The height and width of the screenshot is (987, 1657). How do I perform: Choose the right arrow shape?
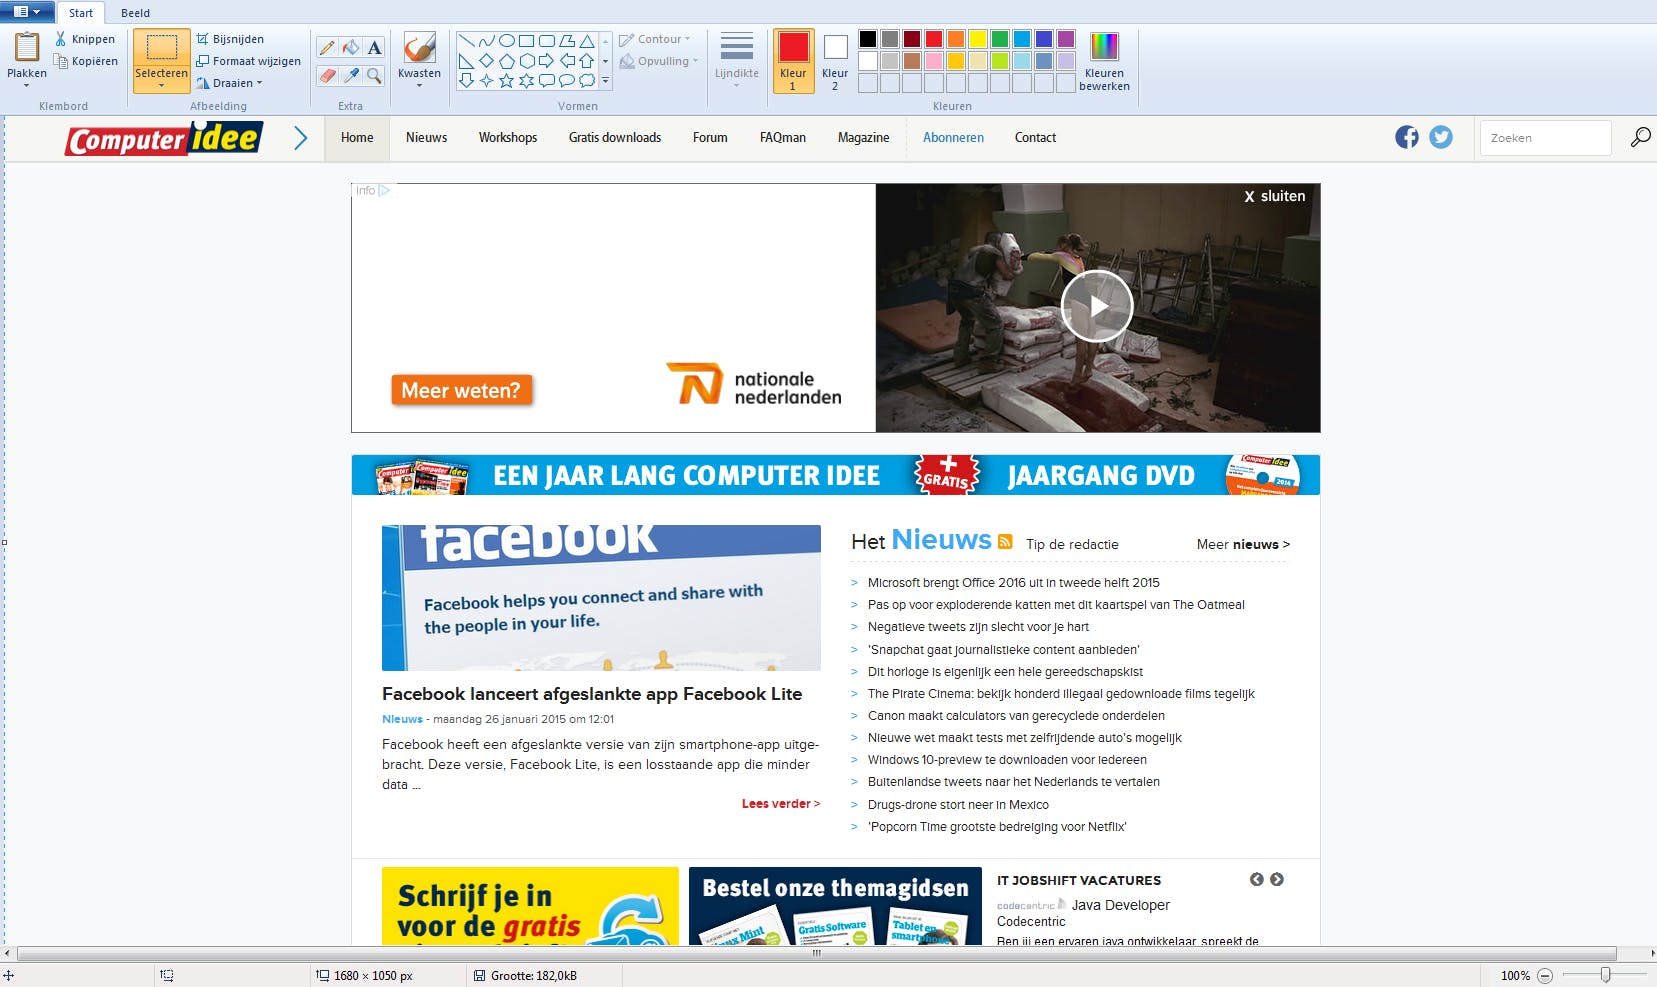(x=547, y=61)
